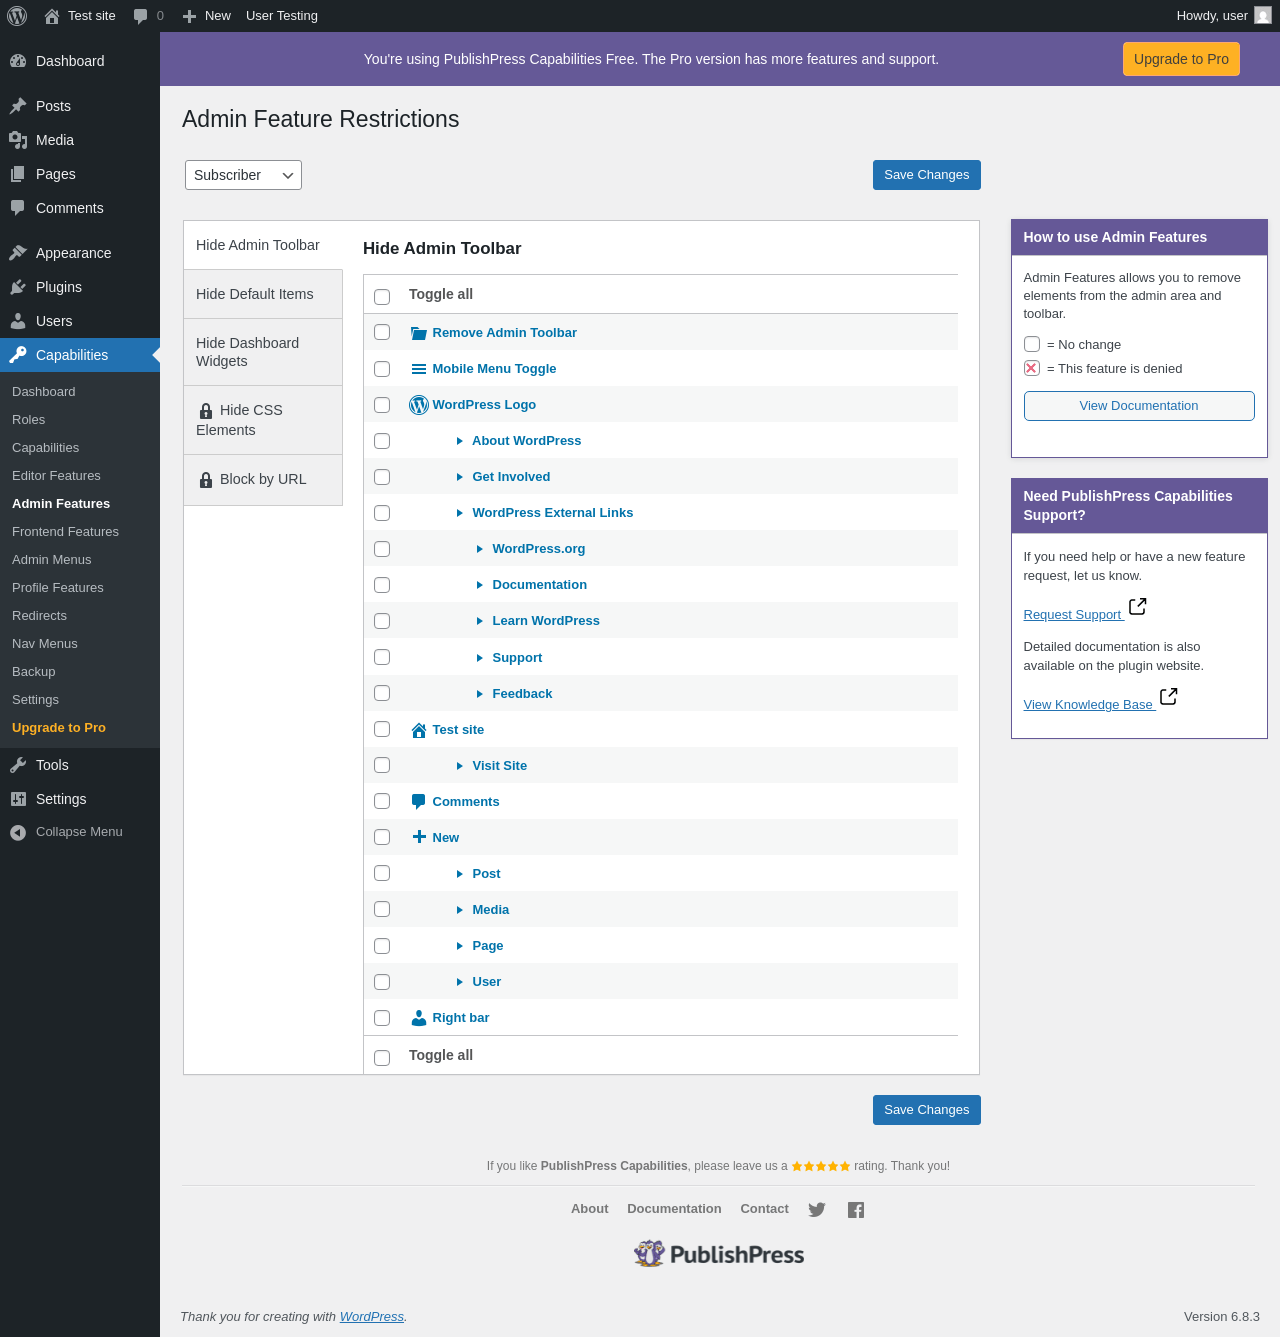Click the Twitter icon in footer
Screen dimensions: 1280x1337
[817, 1210]
